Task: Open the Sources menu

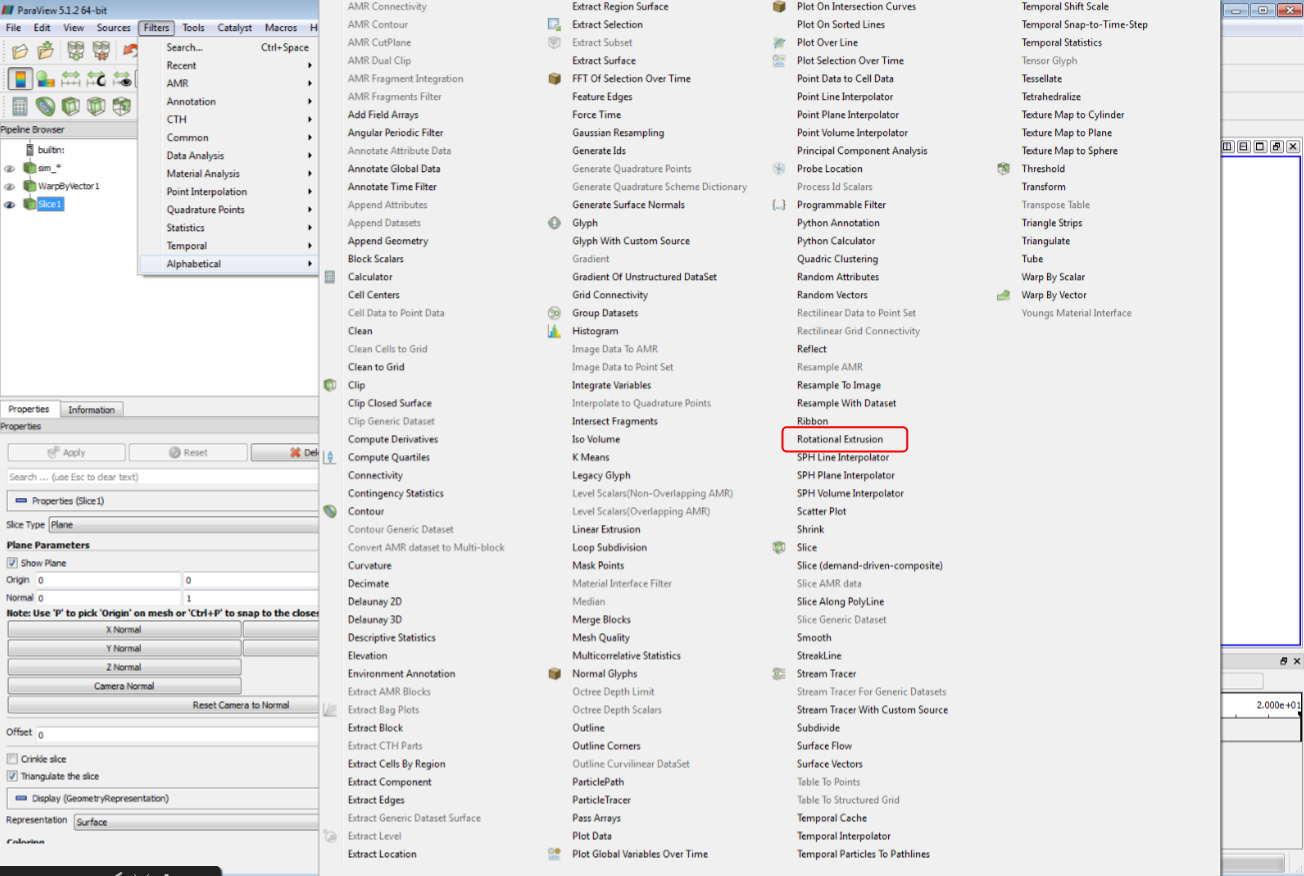Action: (113, 28)
